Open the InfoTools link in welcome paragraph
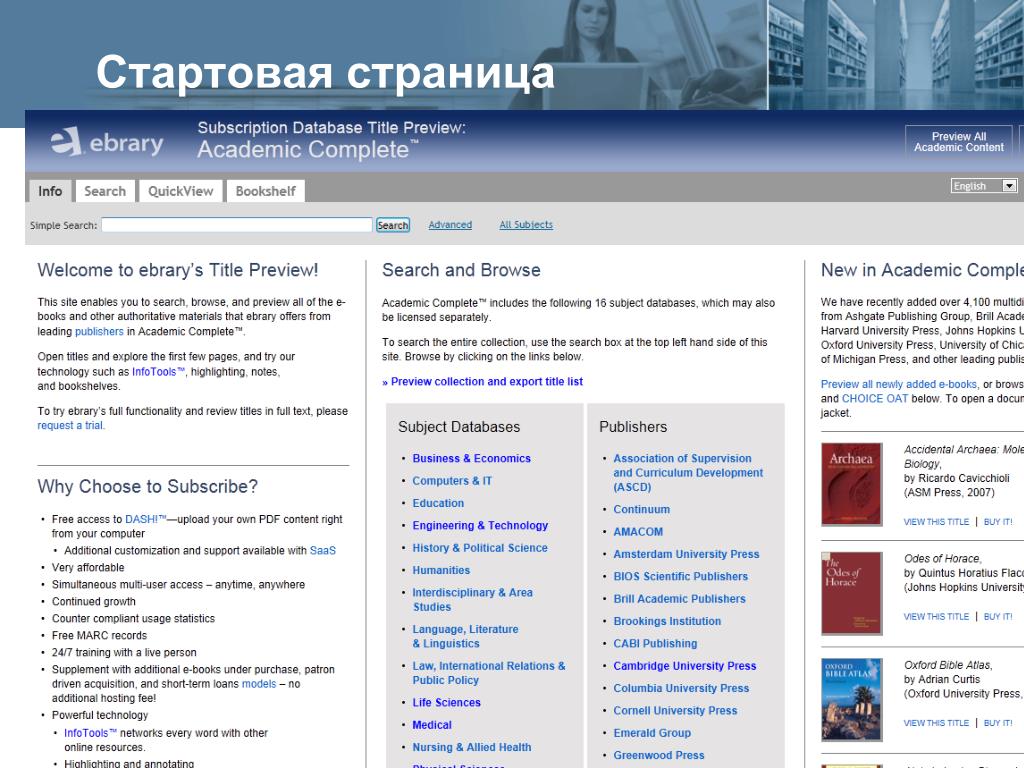The height and width of the screenshot is (768, 1024). [x=158, y=372]
